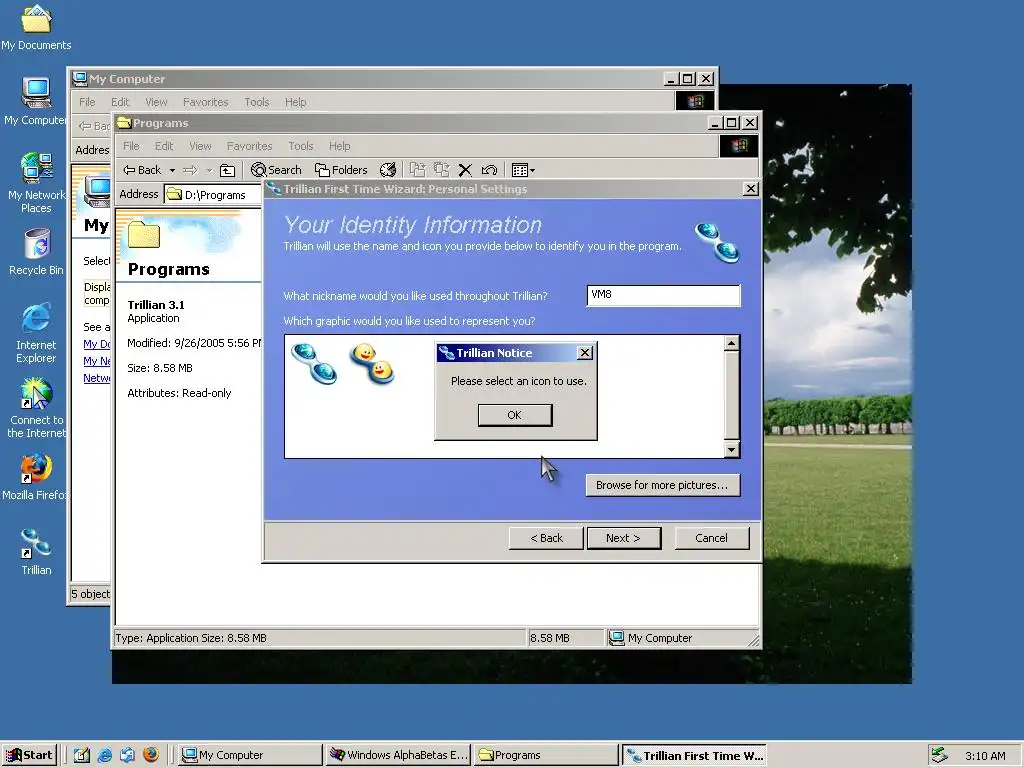Toggle Folders pane in Programs toolbar

pos(341,170)
